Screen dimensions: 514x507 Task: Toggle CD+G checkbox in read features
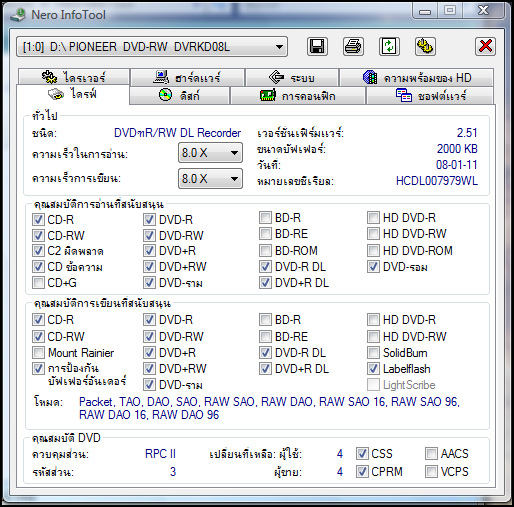click(38, 283)
